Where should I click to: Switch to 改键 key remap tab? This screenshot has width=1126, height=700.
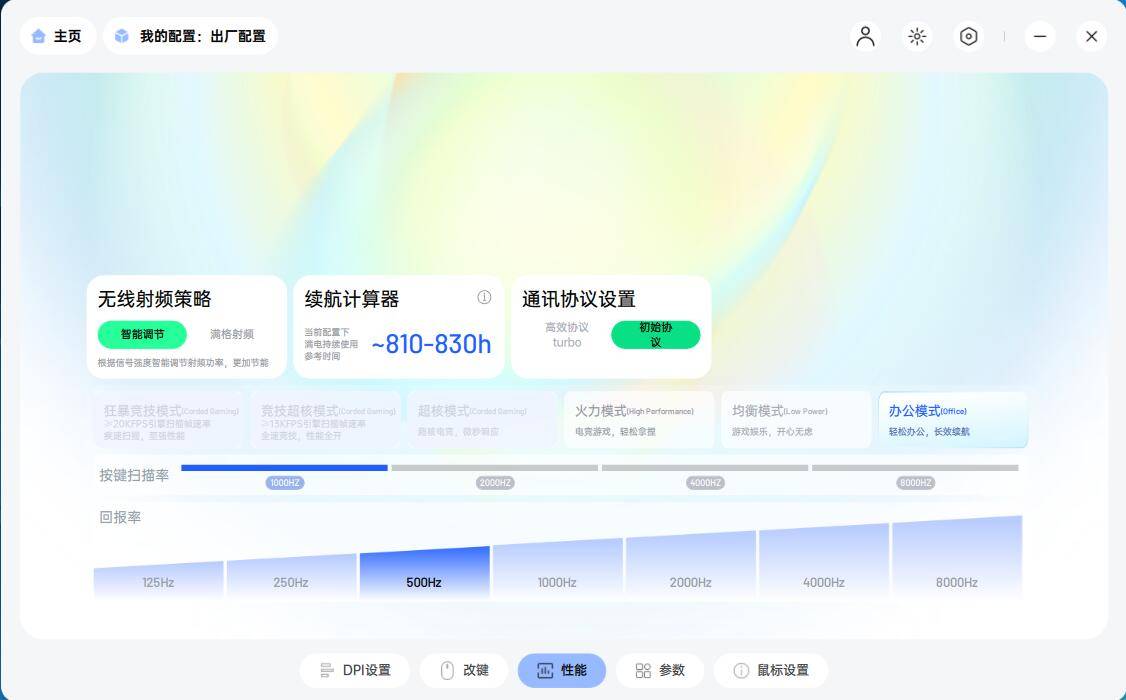[464, 671]
